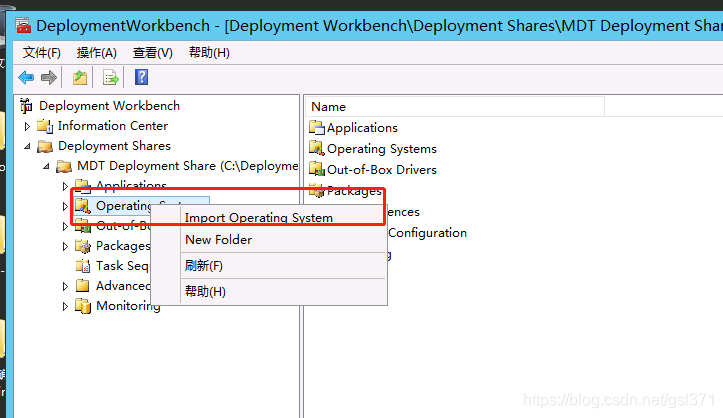This screenshot has height=418, width=723.
Task: Click the blue Help question mark icon
Action: coord(142,77)
